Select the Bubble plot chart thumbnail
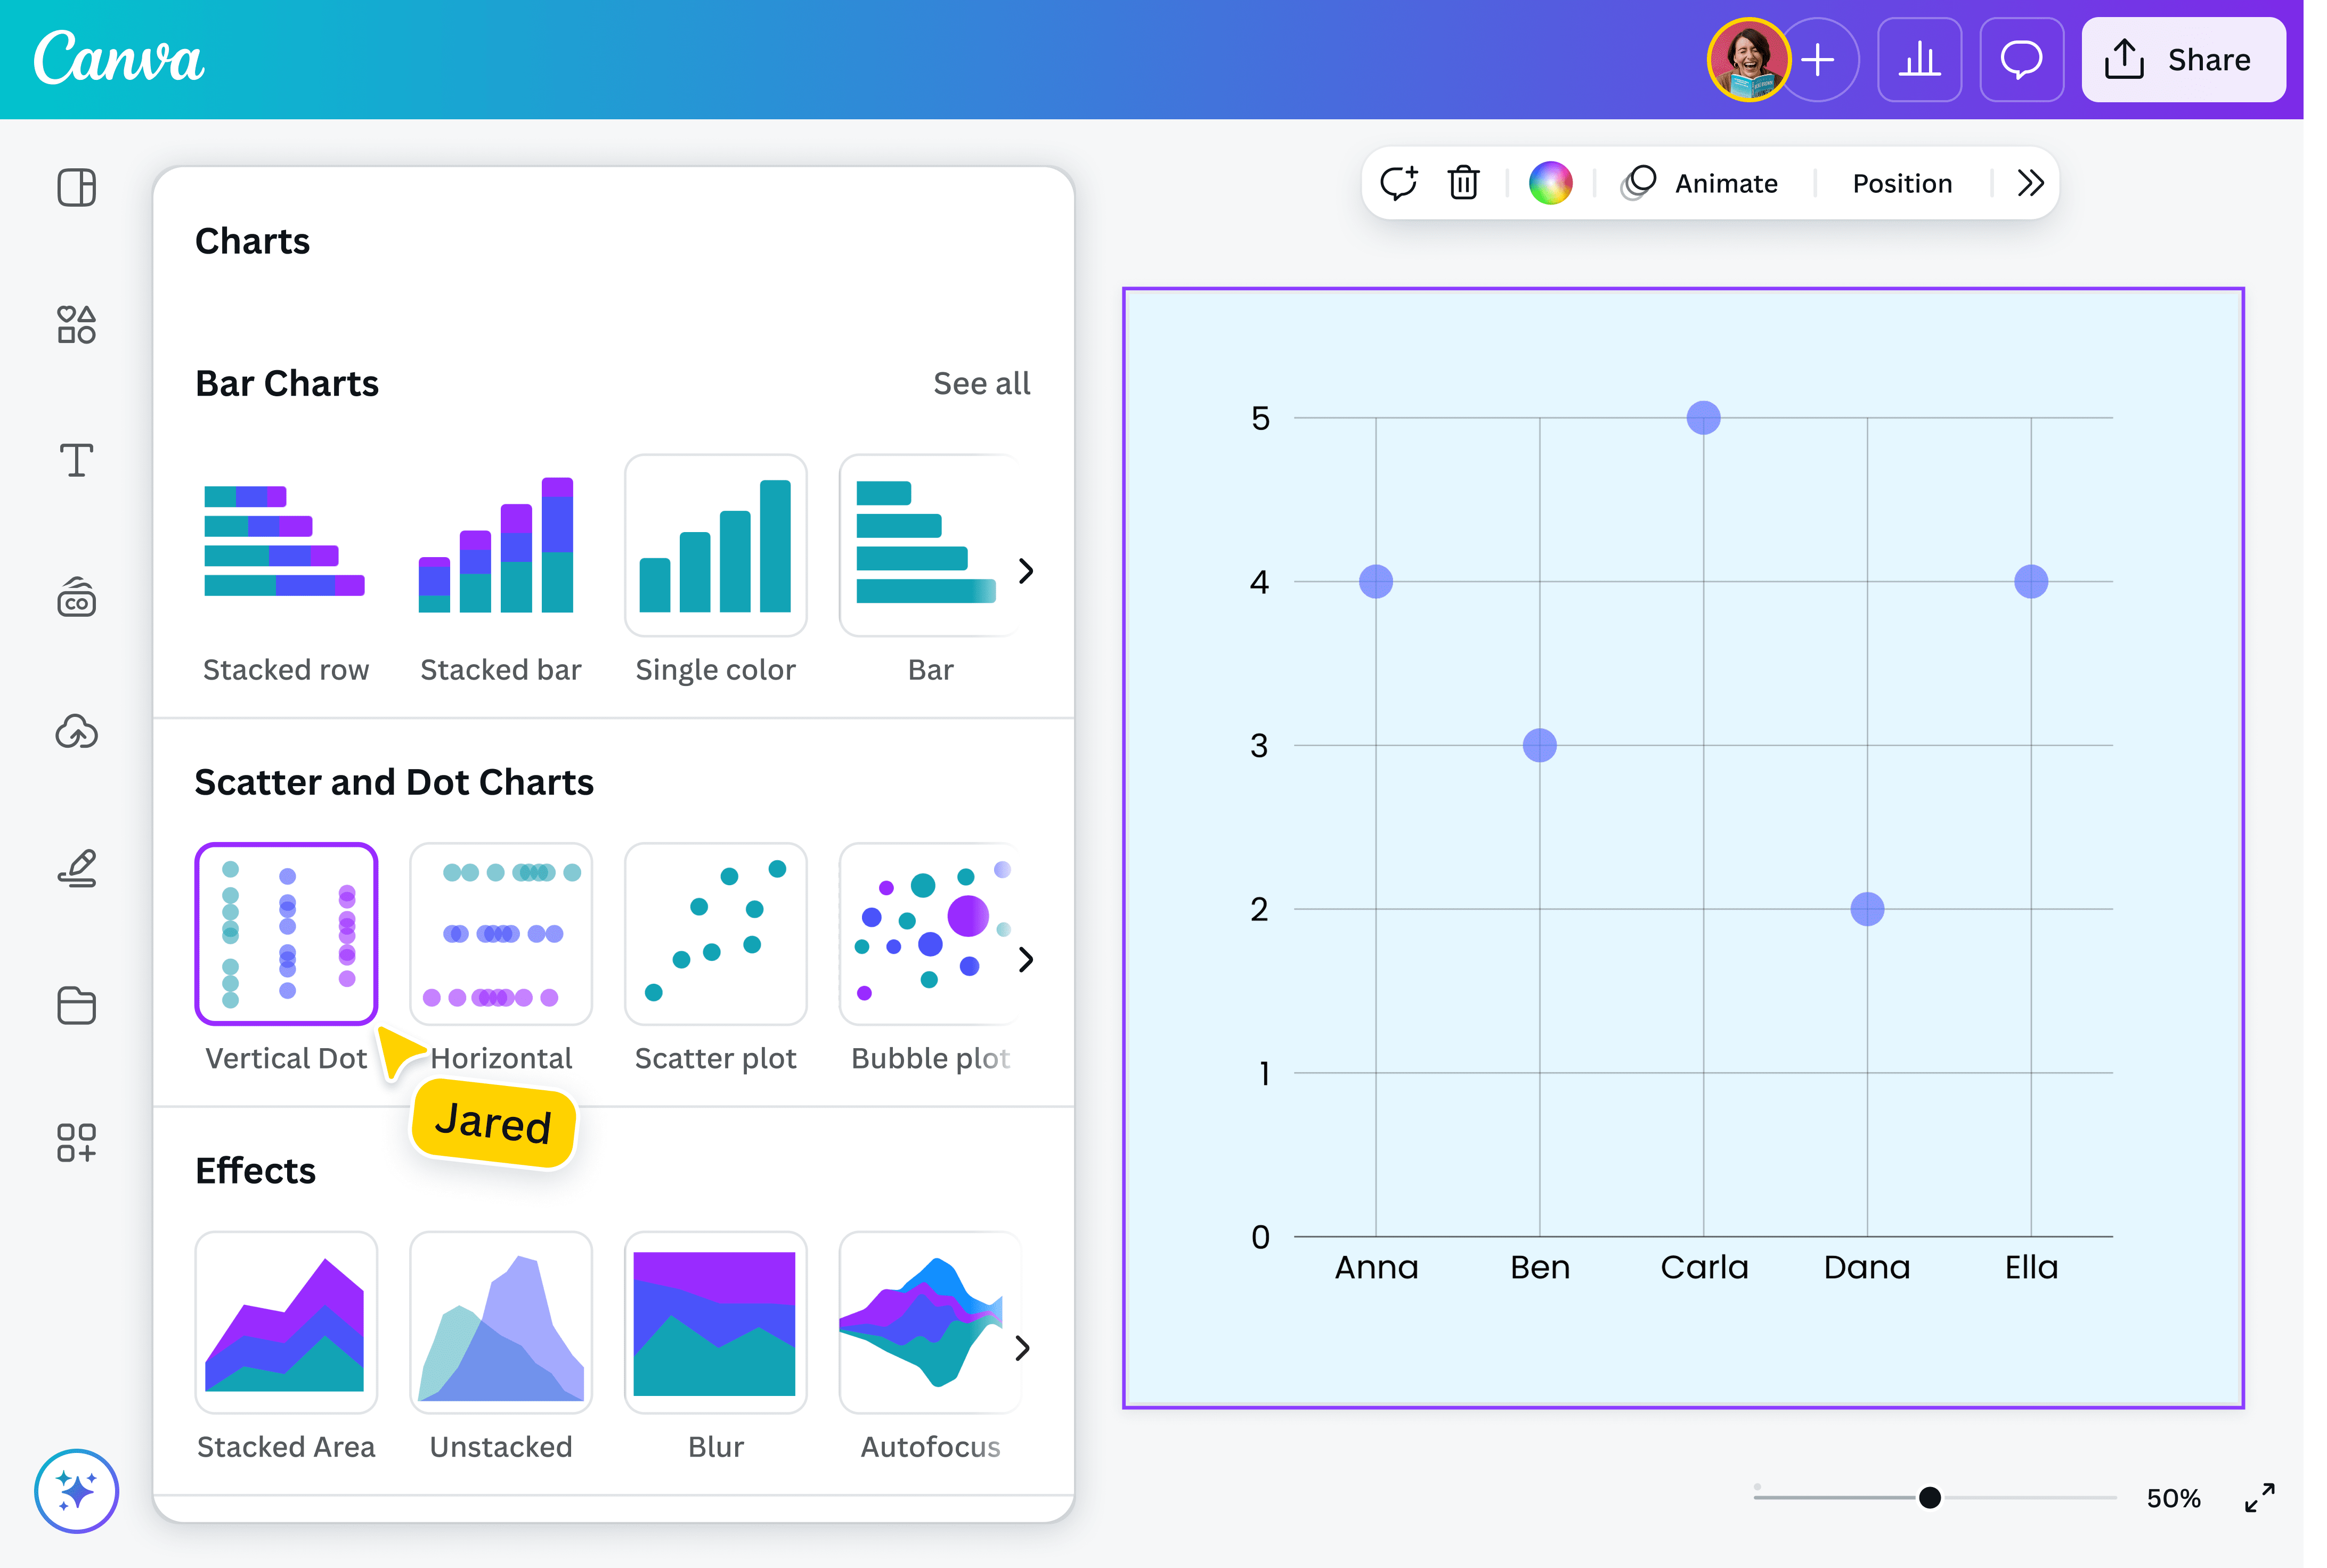 point(929,933)
